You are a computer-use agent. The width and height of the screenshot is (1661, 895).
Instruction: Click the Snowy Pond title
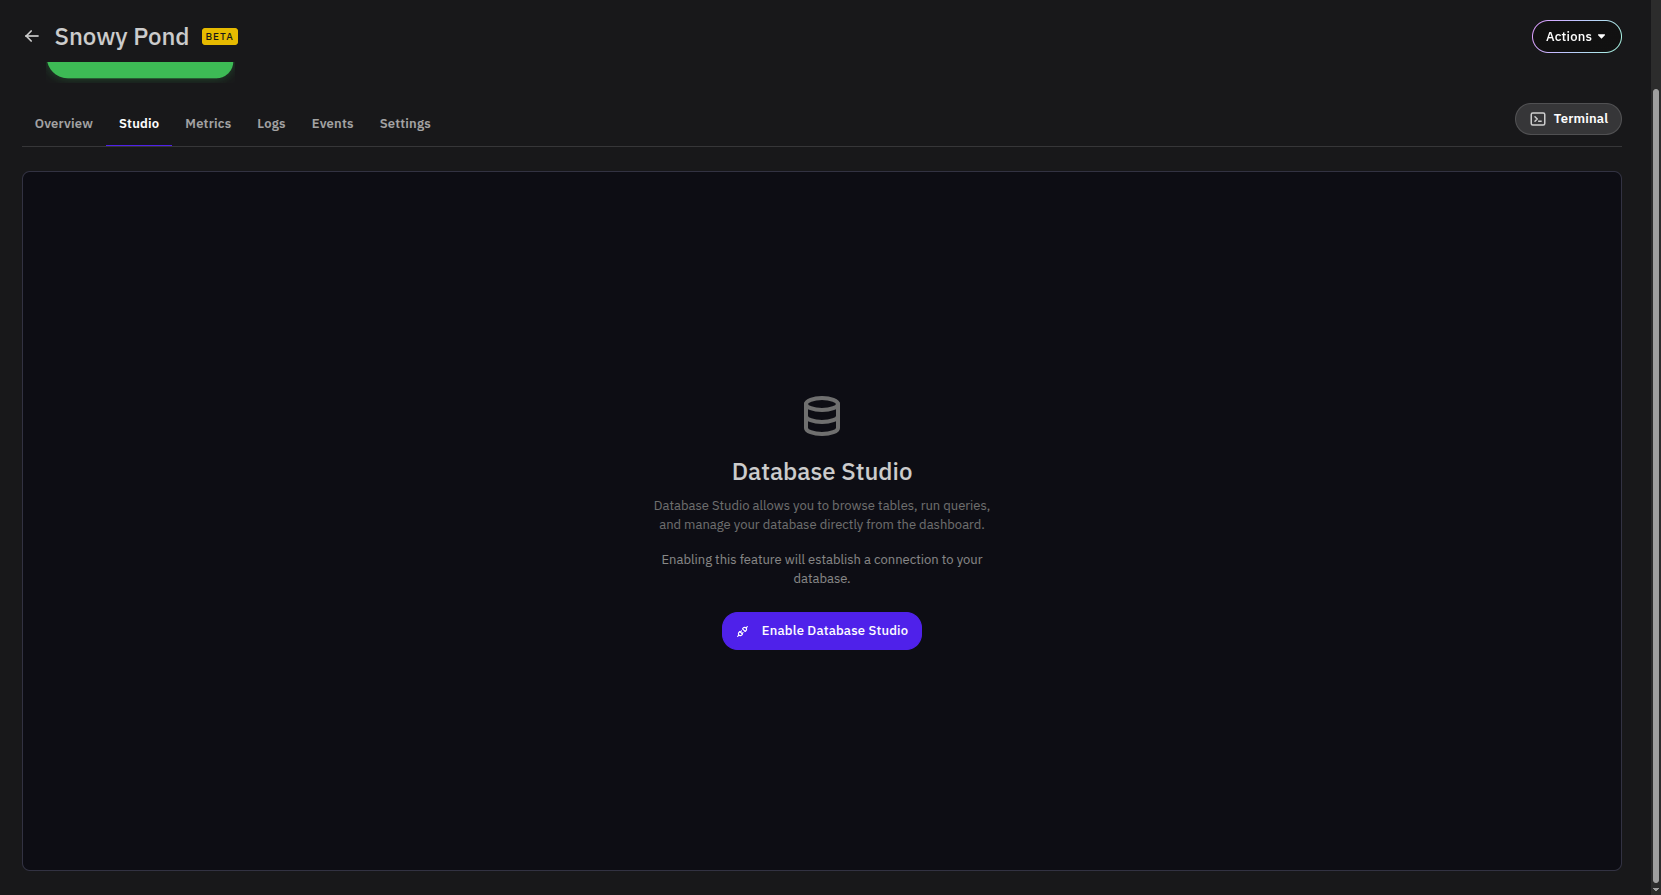(x=122, y=37)
